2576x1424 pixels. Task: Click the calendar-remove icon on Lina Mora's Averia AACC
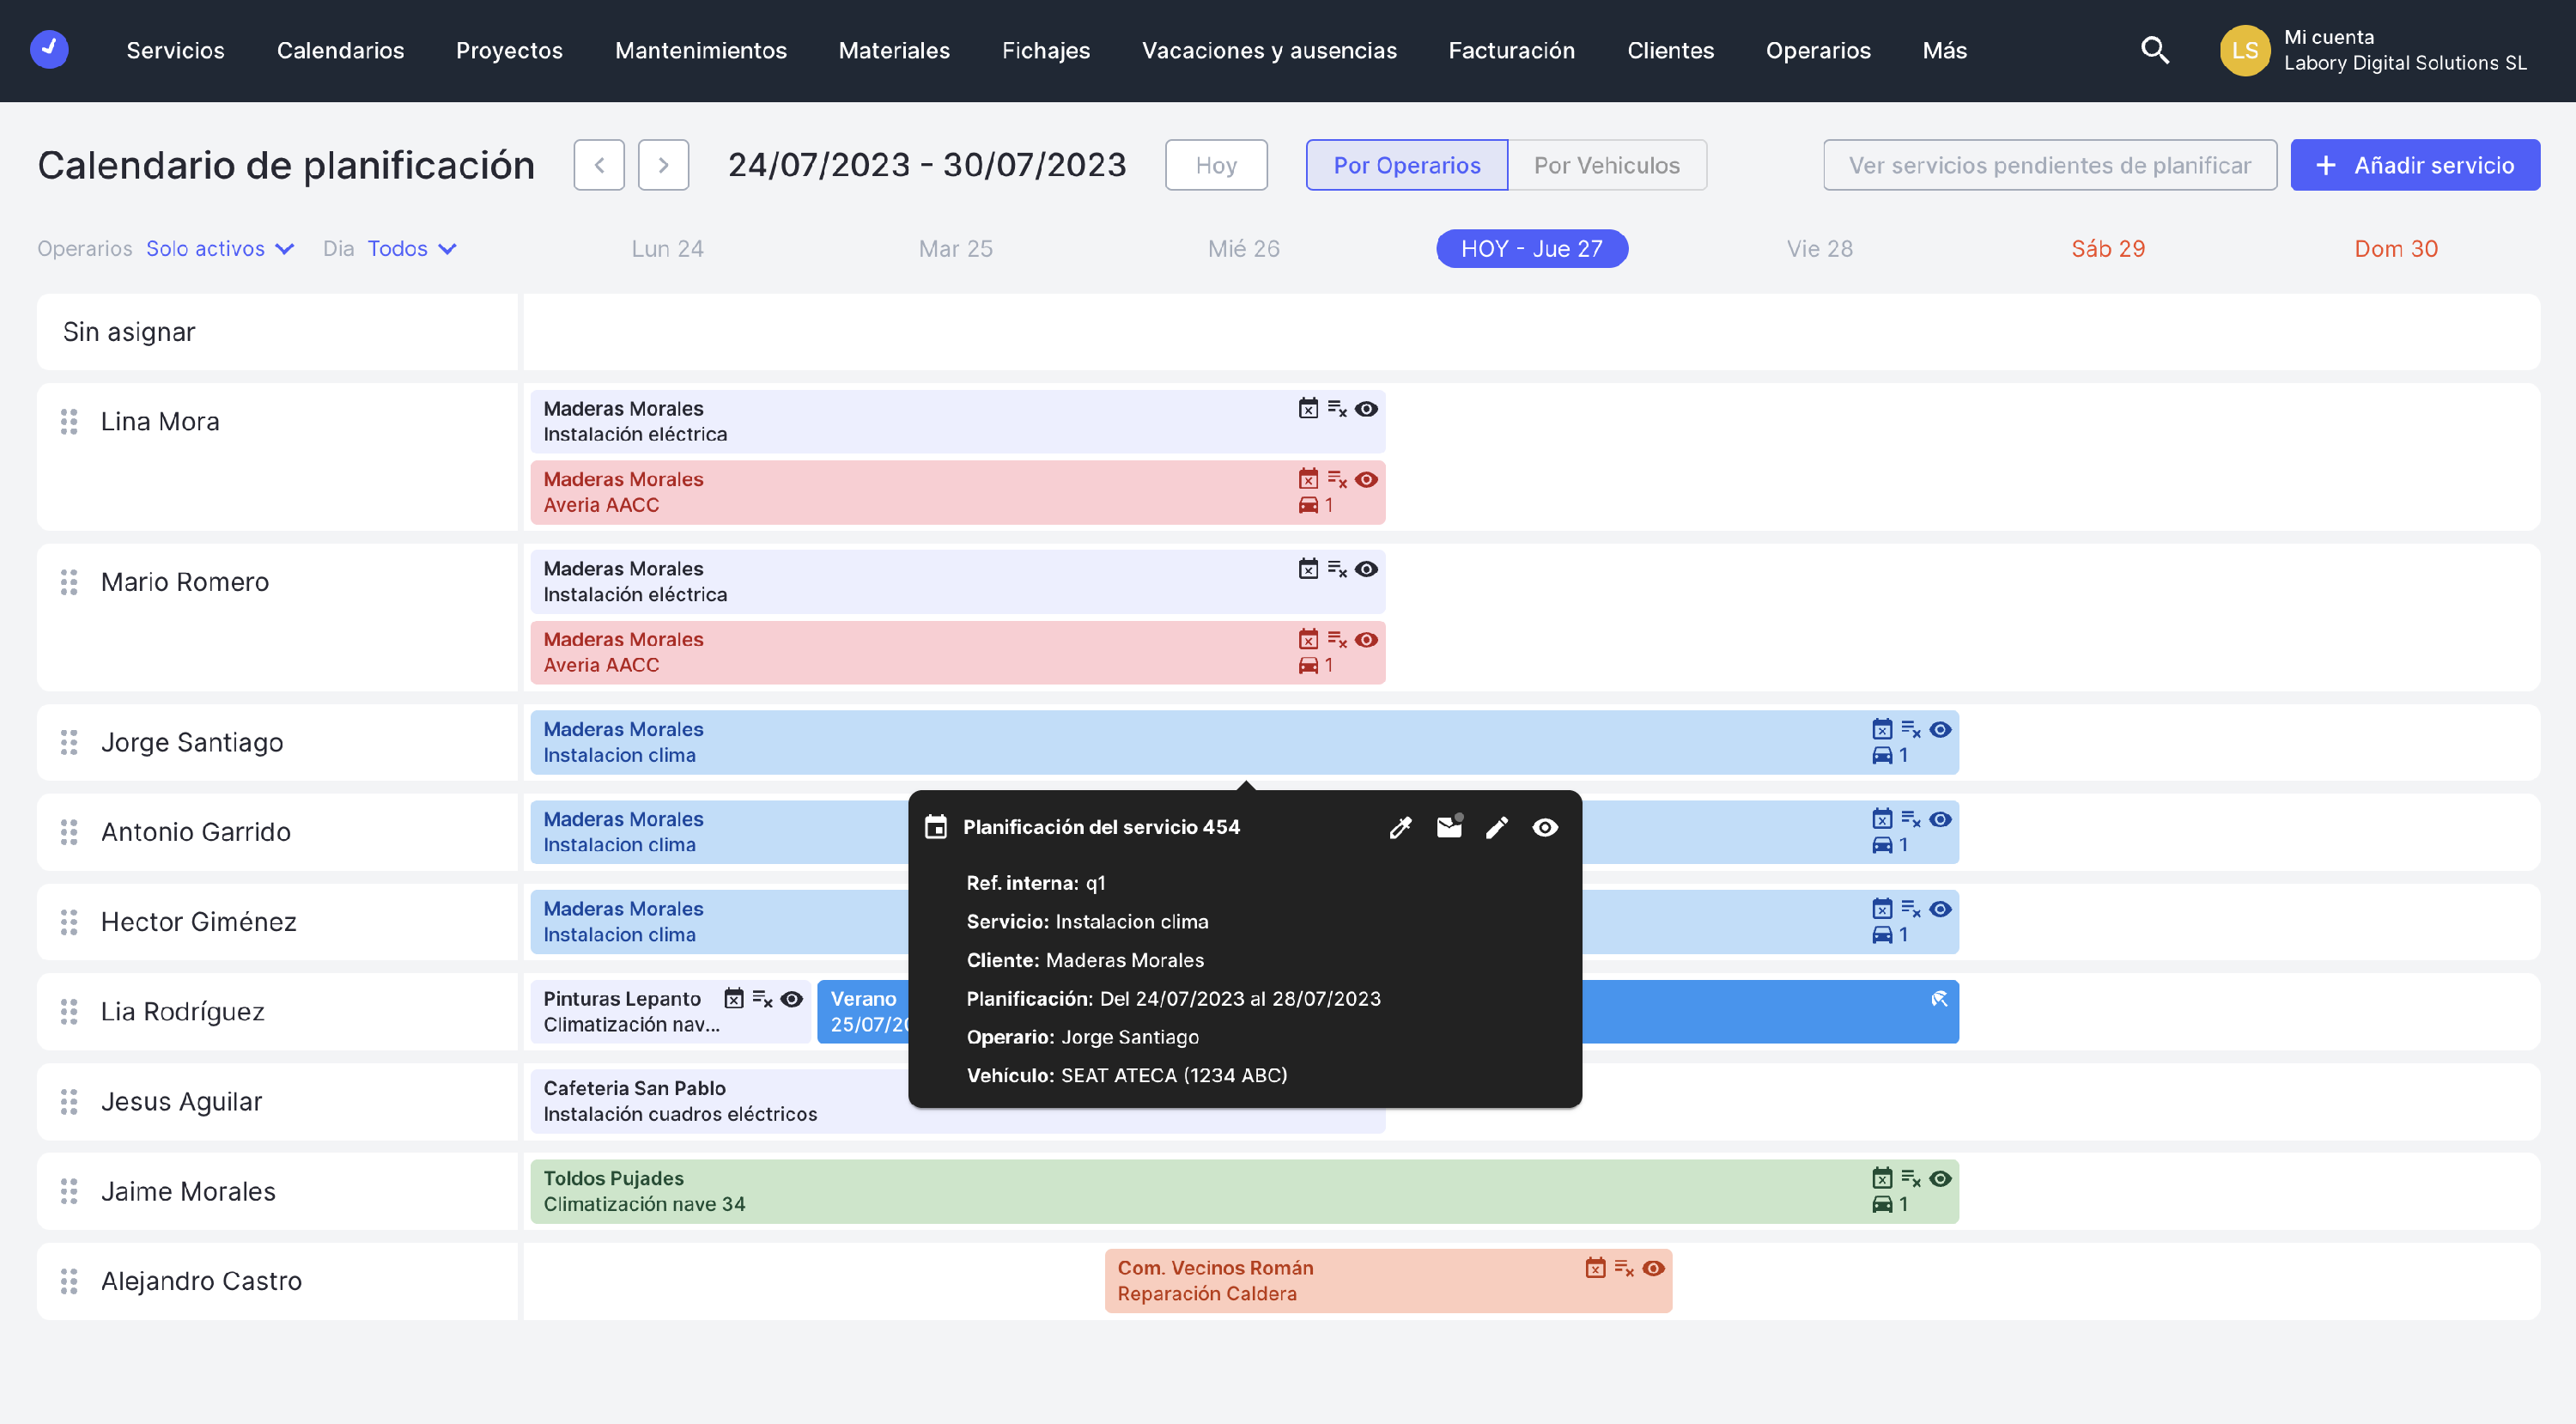click(1308, 479)
